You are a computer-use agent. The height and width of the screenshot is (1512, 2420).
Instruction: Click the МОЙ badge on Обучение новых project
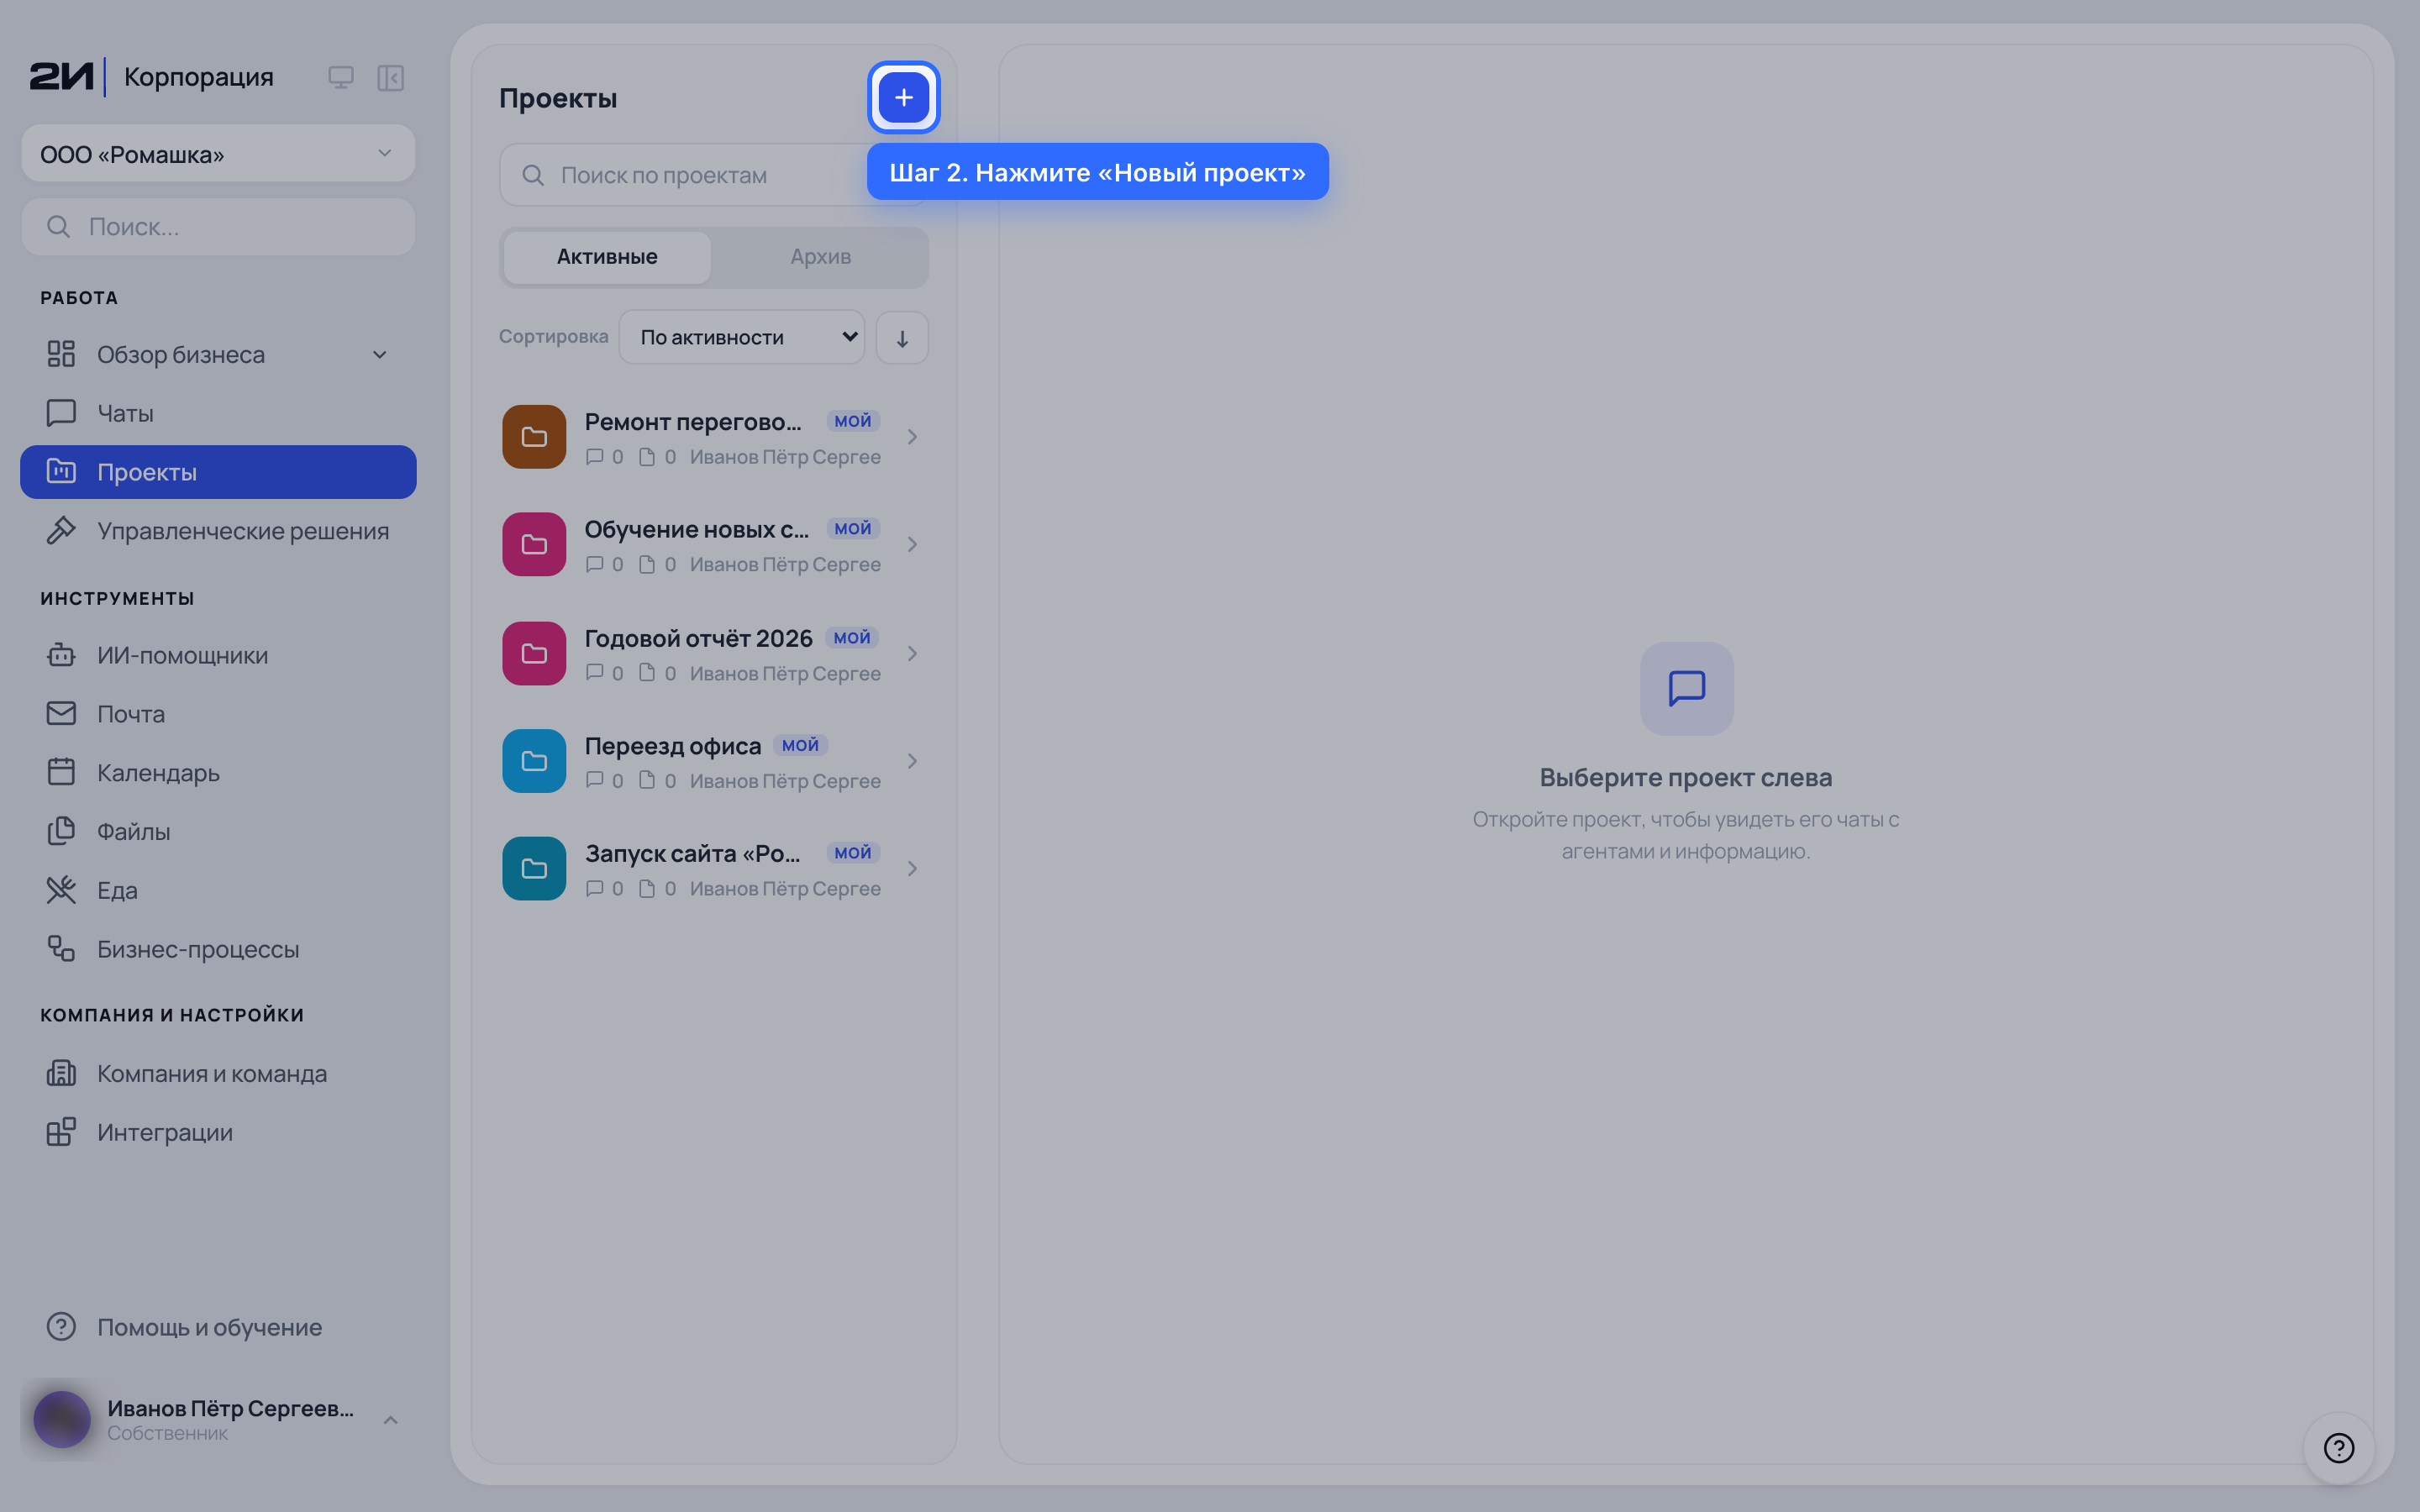click(853, 528)
